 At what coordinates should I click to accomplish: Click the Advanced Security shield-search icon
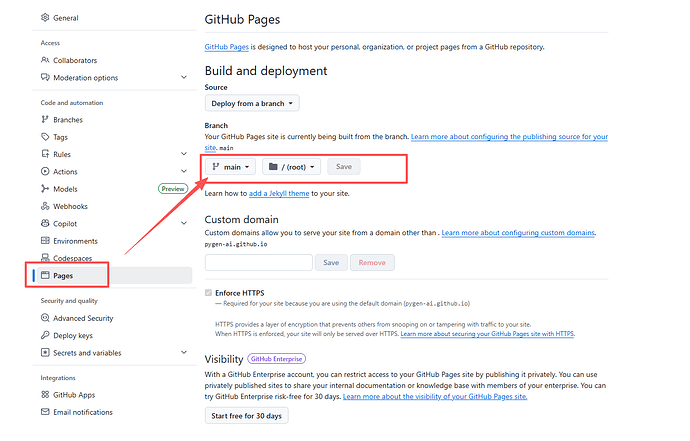[45, 318]
